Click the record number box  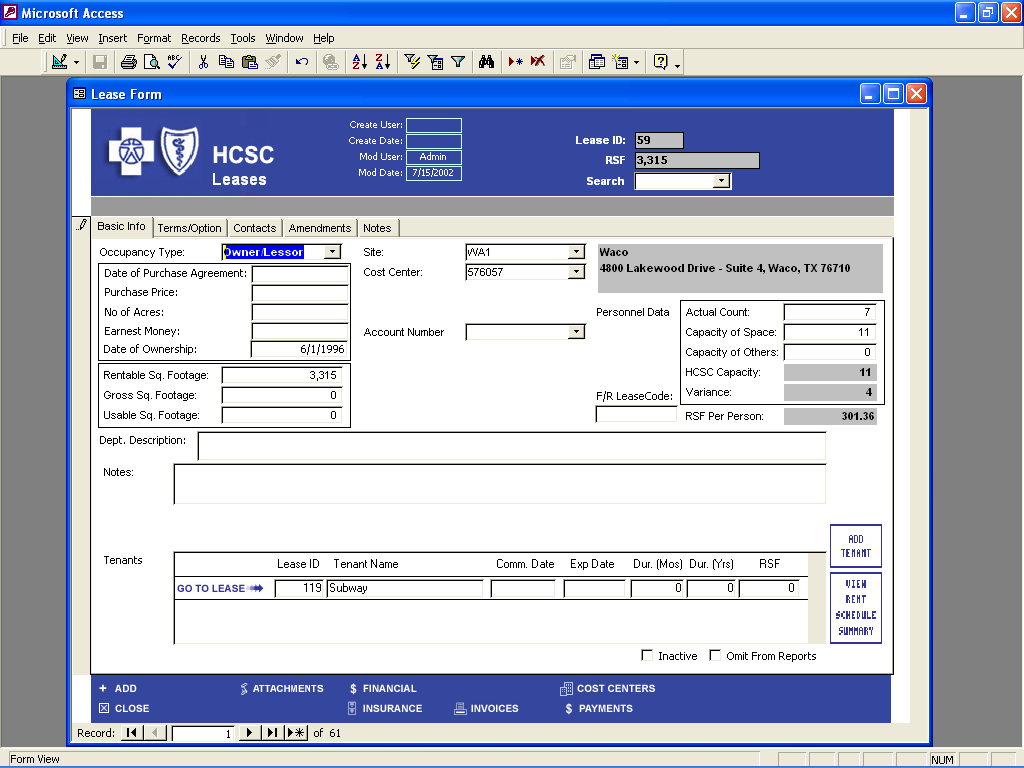[x=202, y=733]
